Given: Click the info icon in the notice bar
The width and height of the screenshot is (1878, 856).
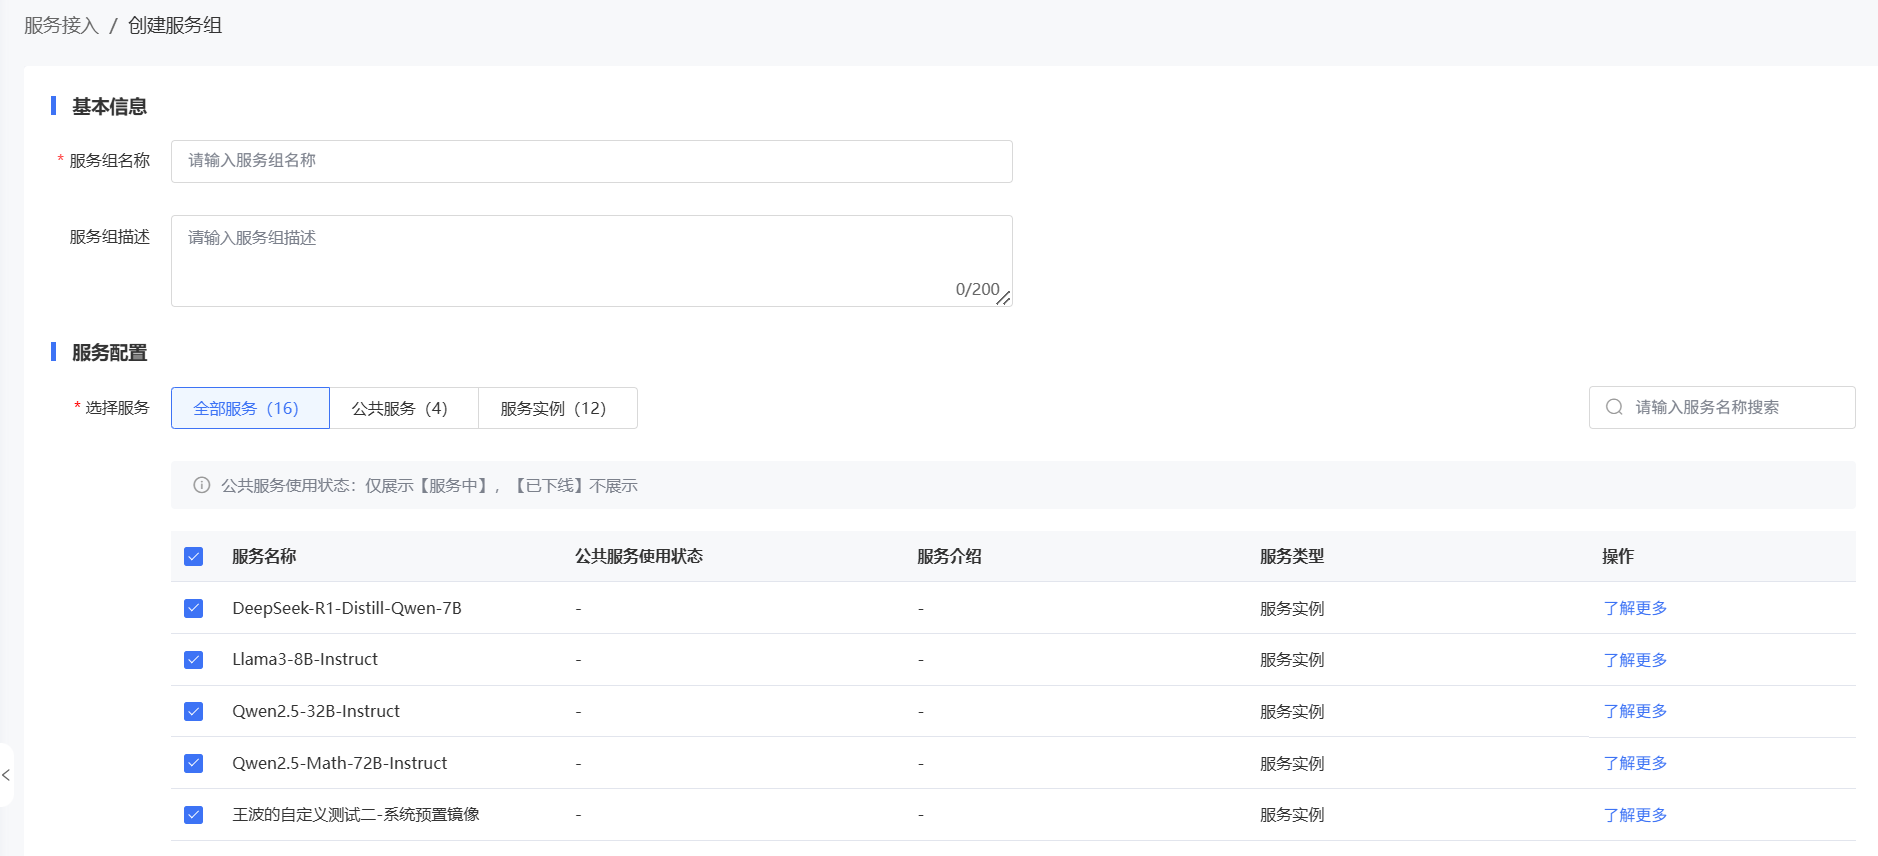Looking at the screenshot, I should point(202,485).
